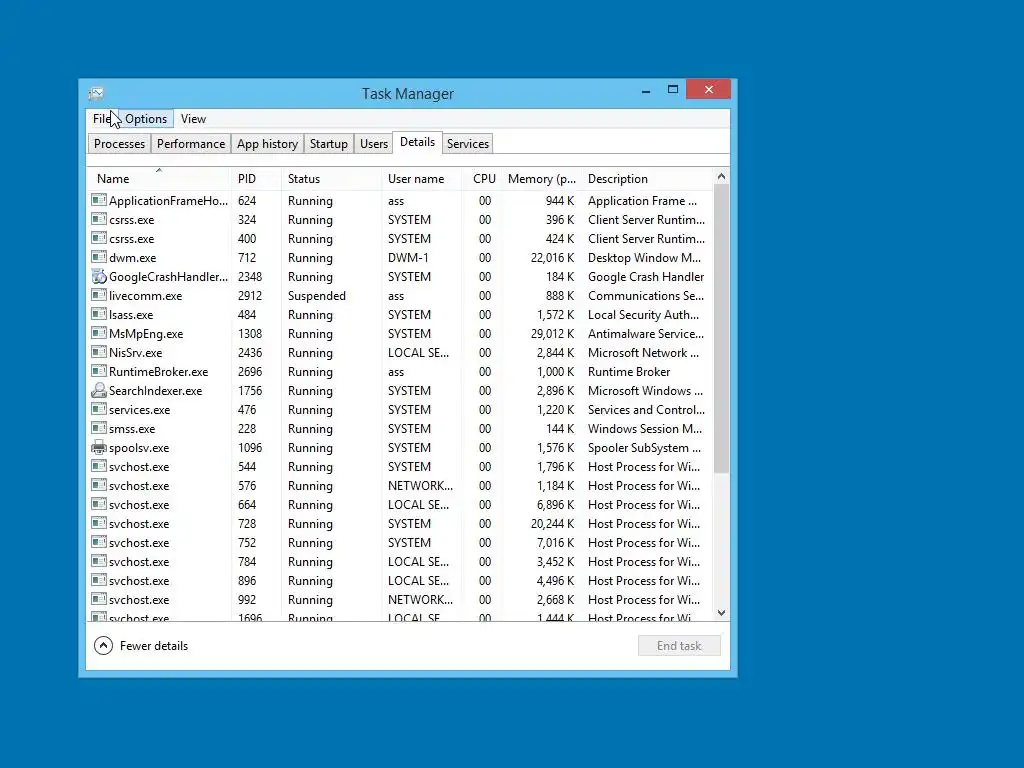Click the smss.exe process icon
This screenshot has width=1024, height=768.
point(99,428)
